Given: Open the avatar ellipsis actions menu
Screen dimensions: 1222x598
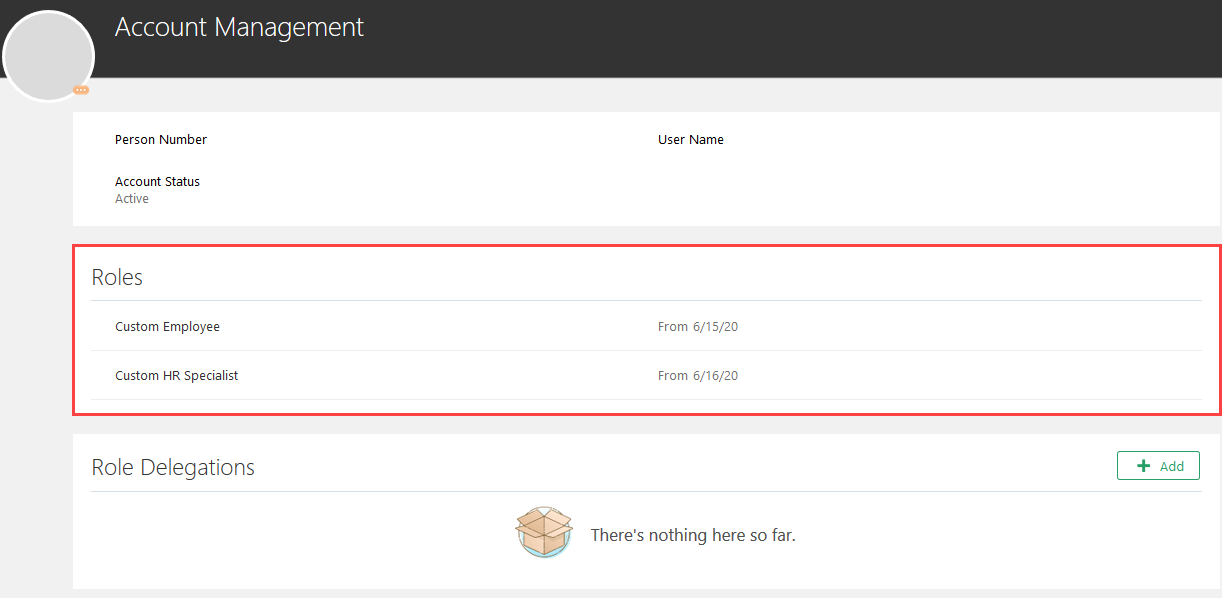Looking at the screenshot, I should [x=80, y=90].
